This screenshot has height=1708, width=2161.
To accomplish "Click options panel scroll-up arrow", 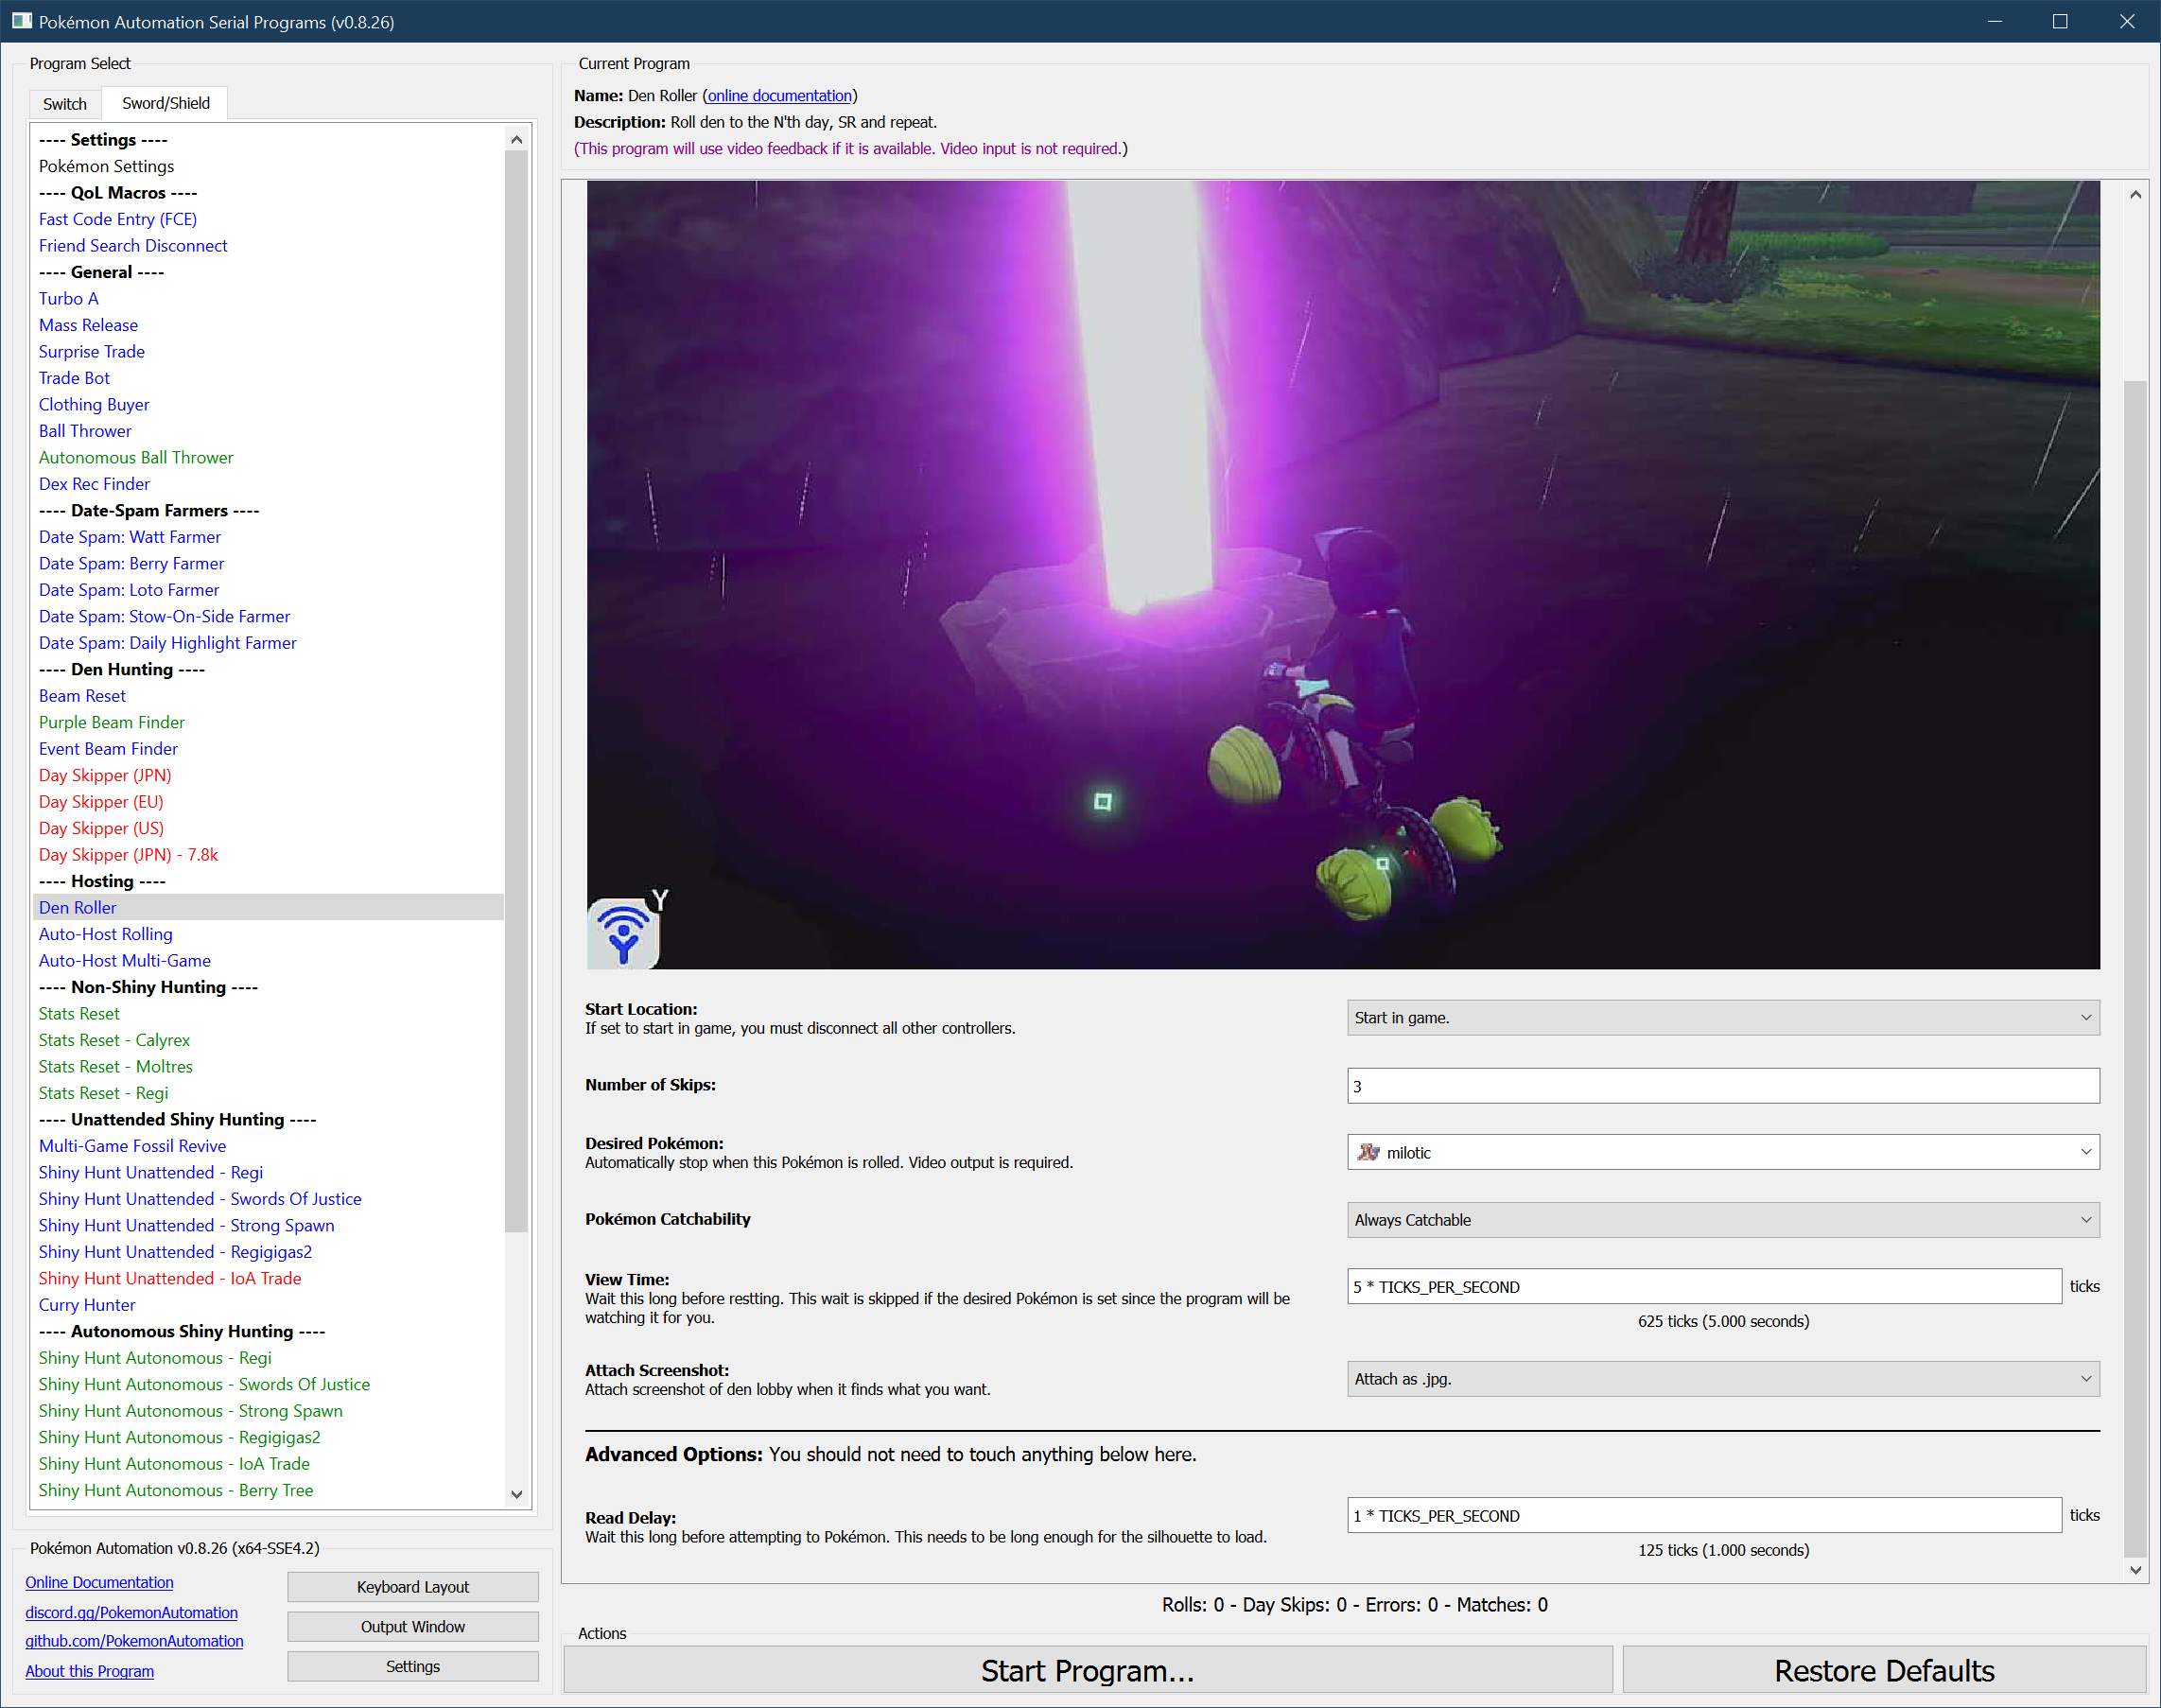I will coord(2135,195).
